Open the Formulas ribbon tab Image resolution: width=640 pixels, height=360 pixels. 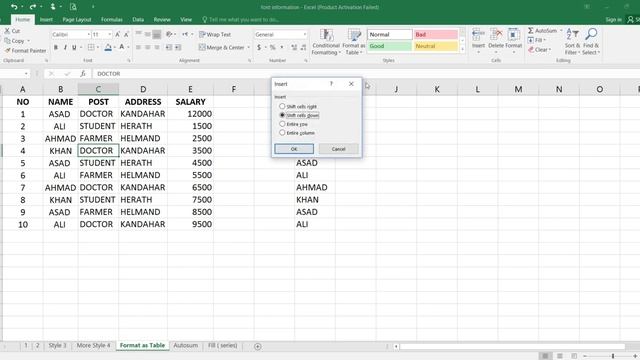click(111, 20)
